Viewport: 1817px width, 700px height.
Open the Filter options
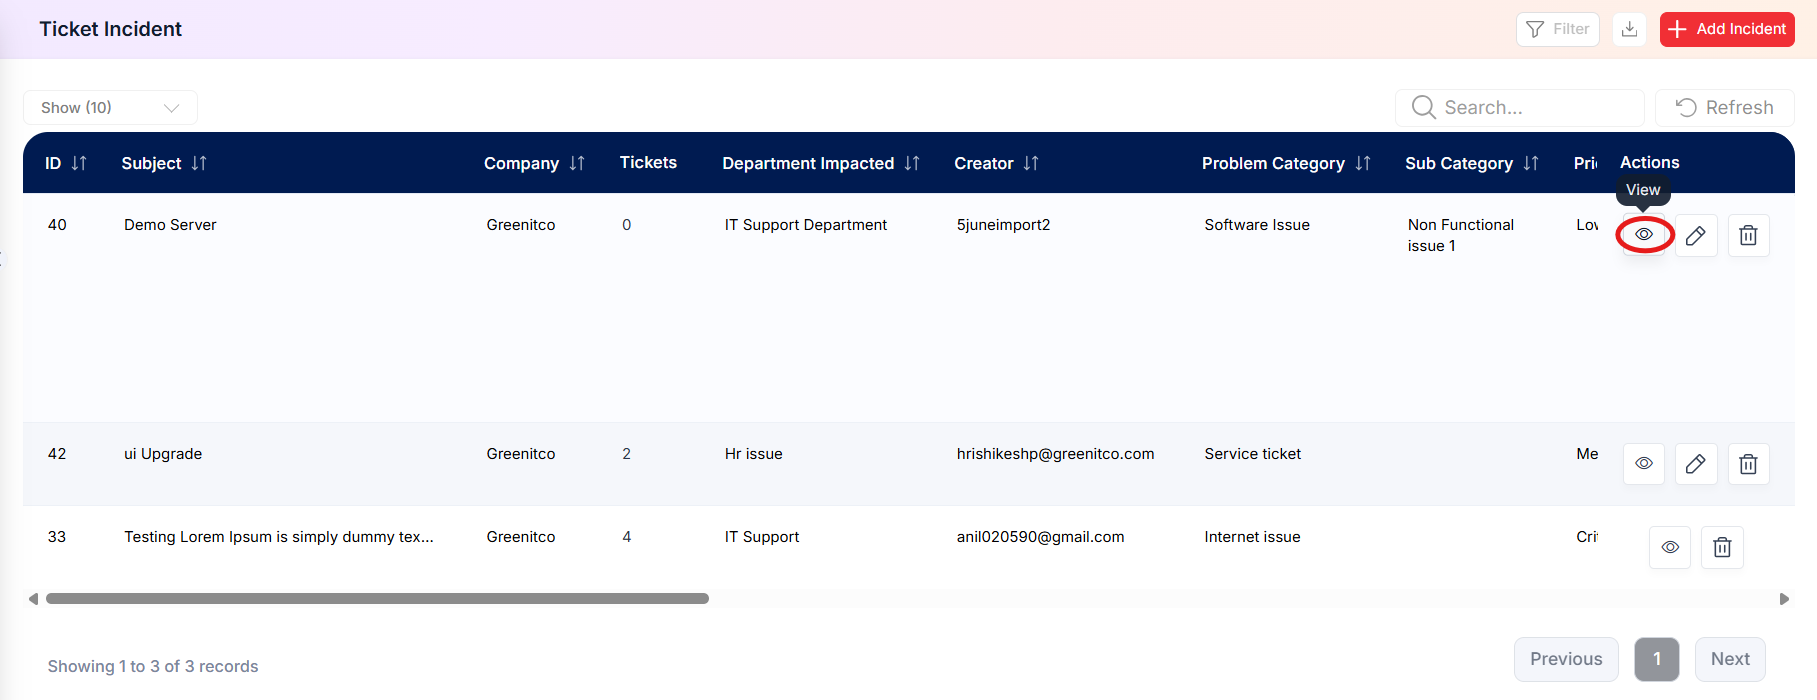click(x=1558, y=29)
